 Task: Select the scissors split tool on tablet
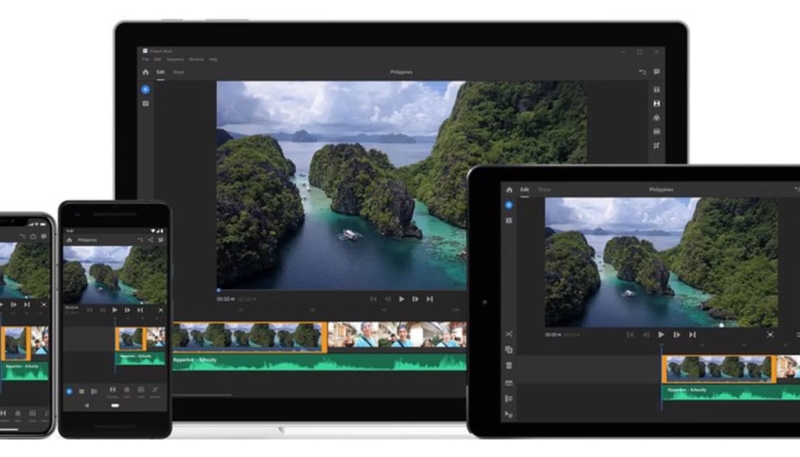(508, 333)
